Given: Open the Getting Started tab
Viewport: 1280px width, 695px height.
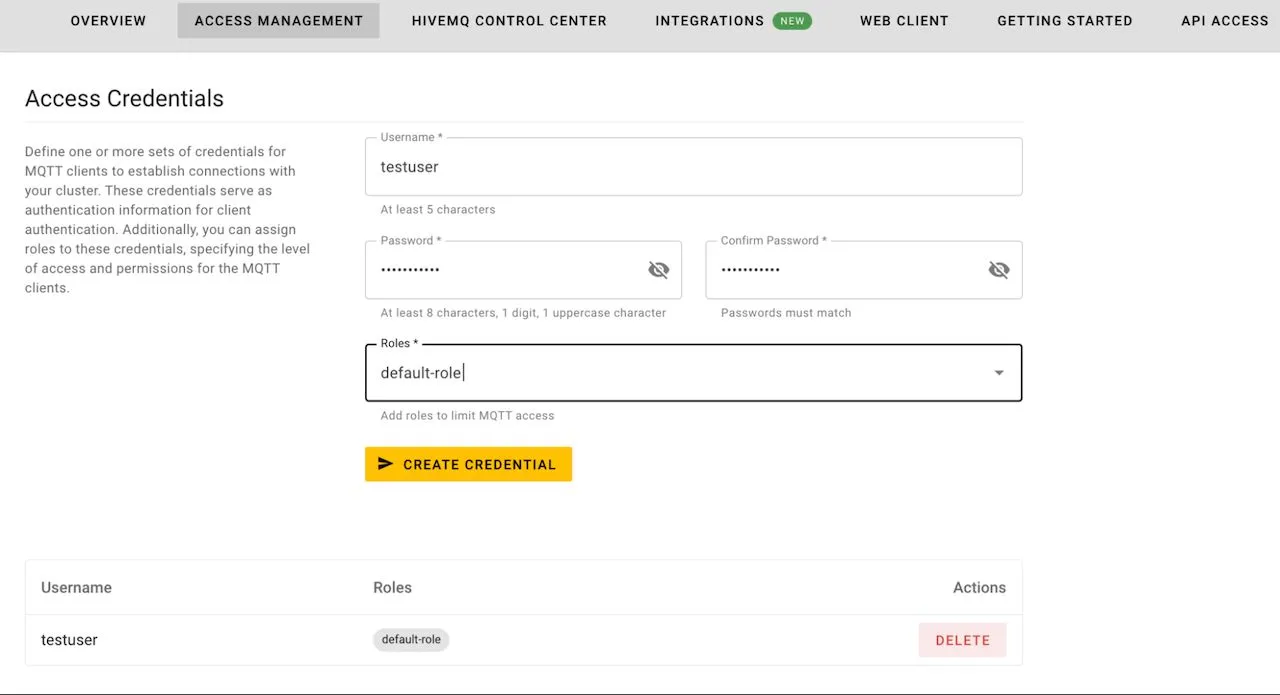Looking at the screenshot, I should pyautogui.click(x=1065, y=20).
